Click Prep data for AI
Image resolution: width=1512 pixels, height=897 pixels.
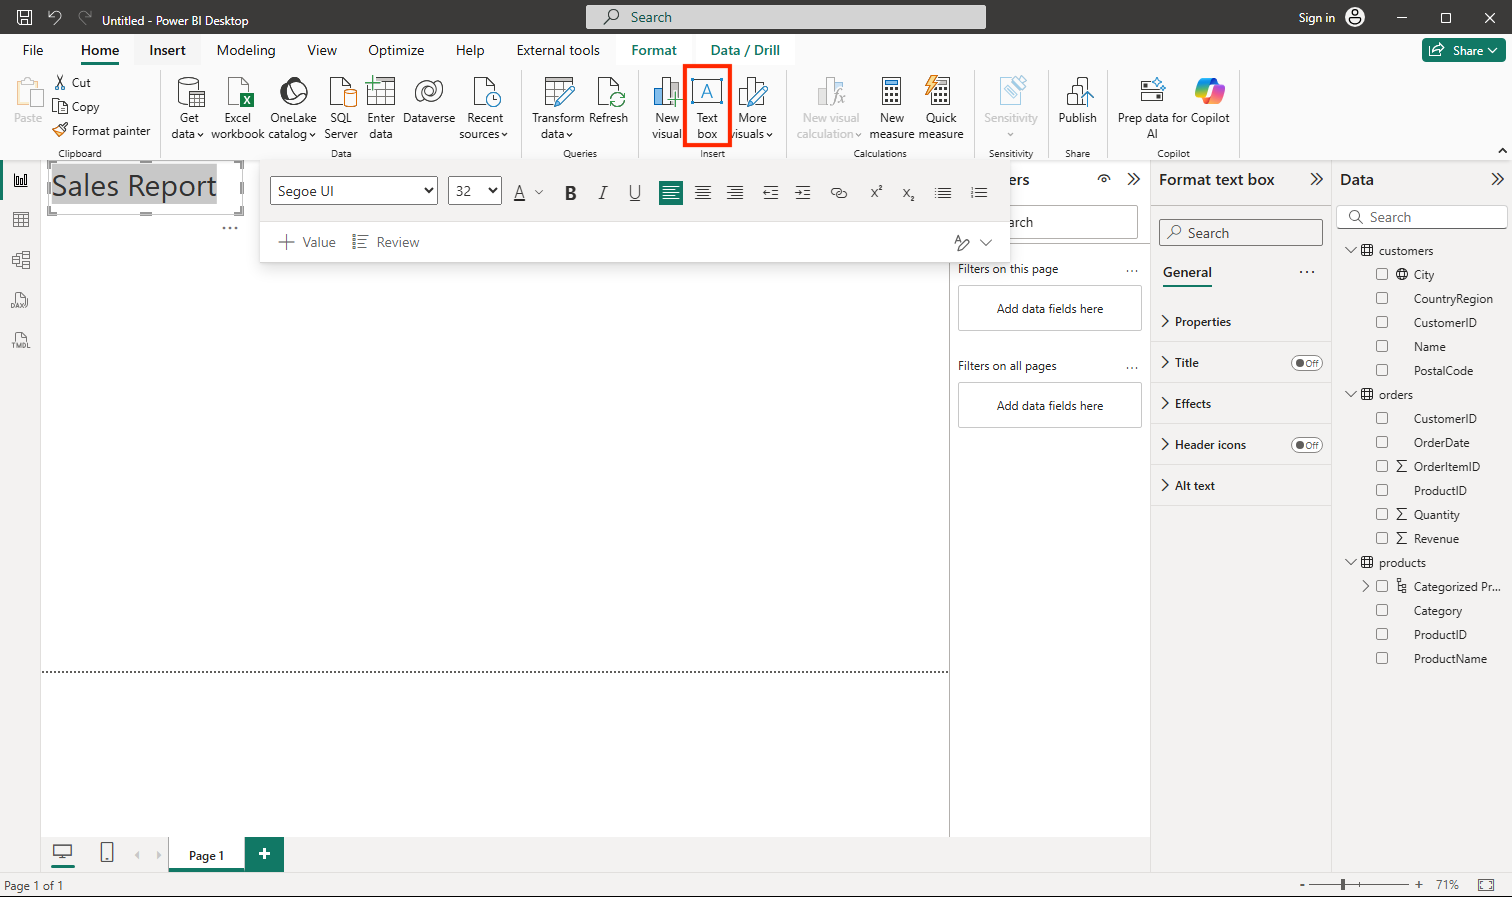1152,108
